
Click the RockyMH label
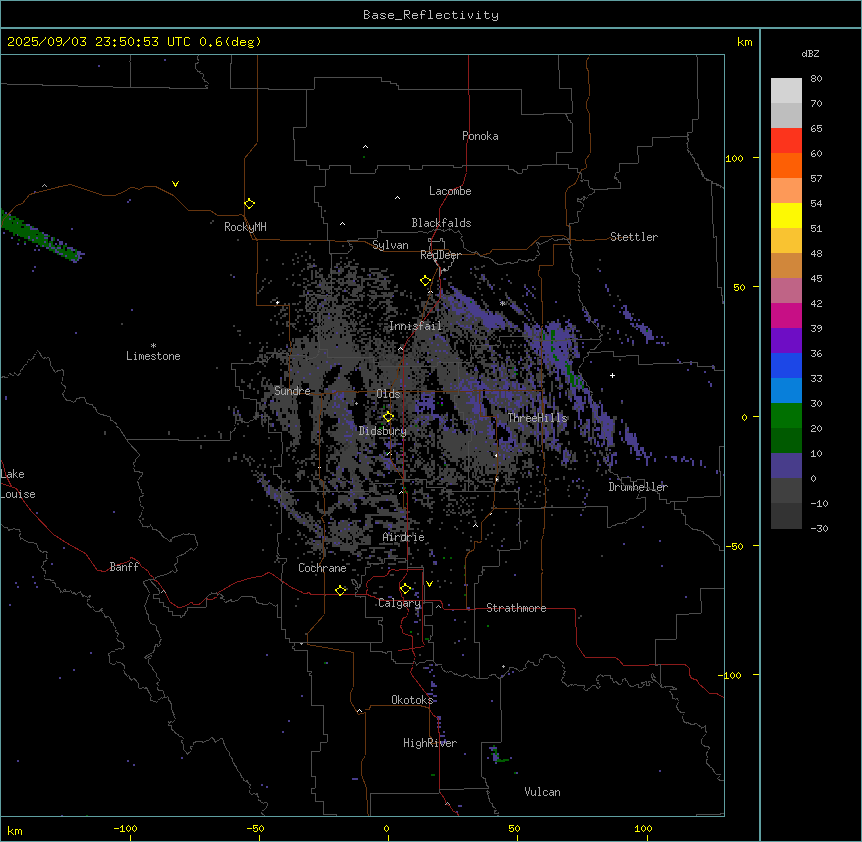(x=245, y=227)
